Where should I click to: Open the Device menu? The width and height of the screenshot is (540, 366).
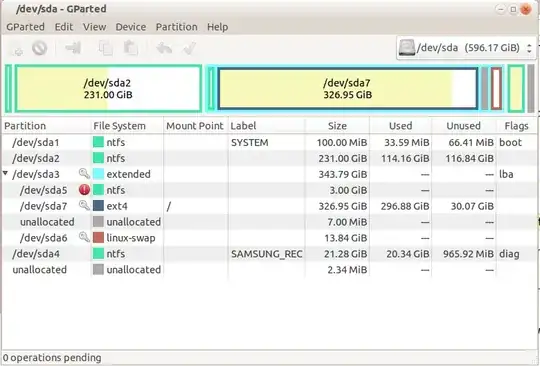click(131, 27)
